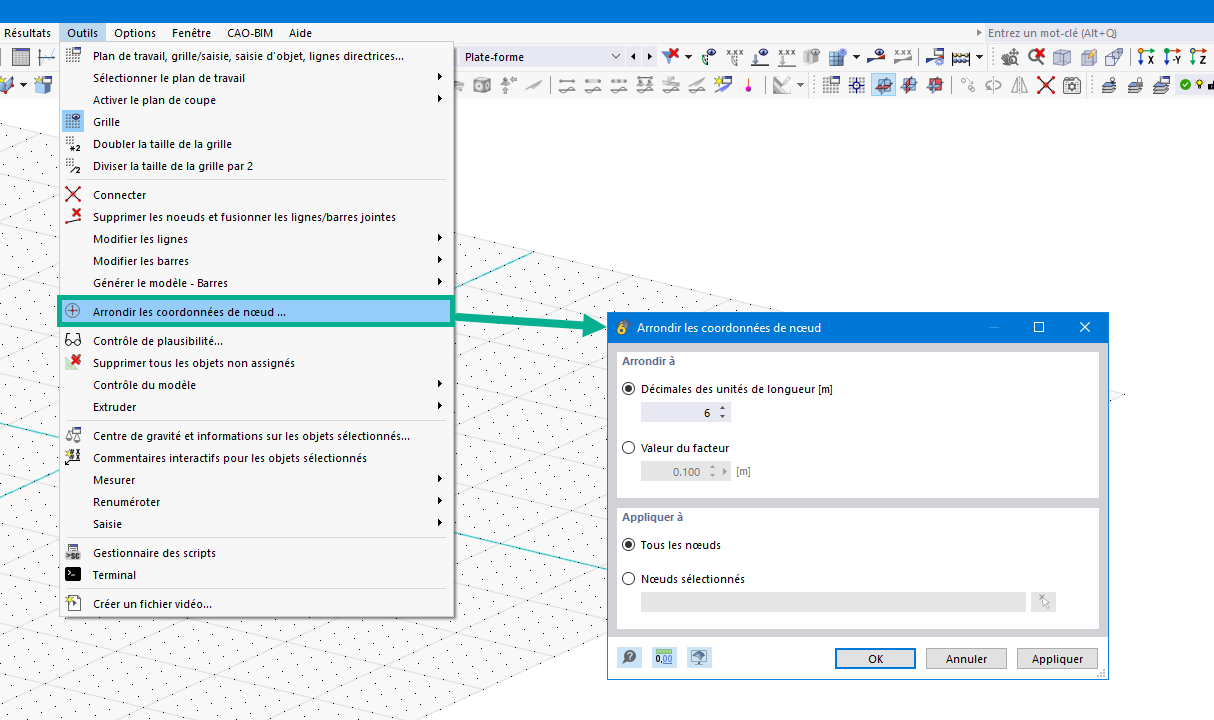
Task: Open Contrôle de plausibilité entry
Action: point(258,341)
